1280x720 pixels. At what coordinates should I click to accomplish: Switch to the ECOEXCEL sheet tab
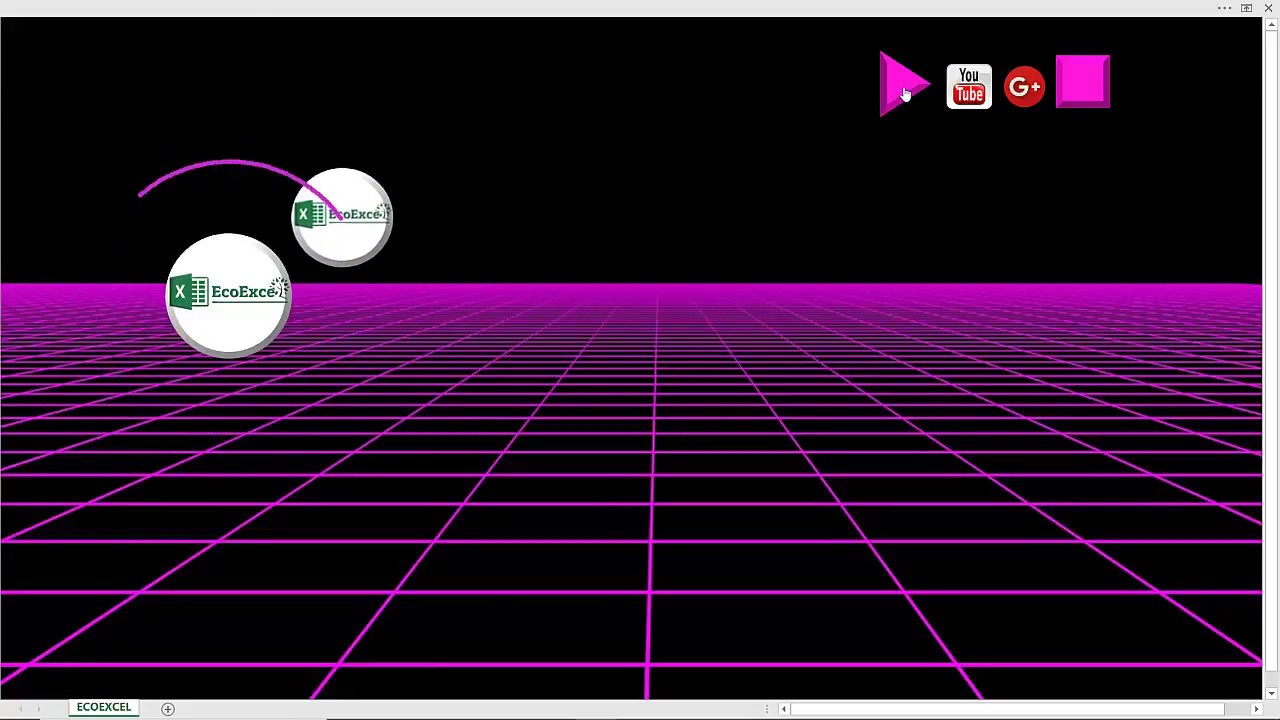coord(104,707)
